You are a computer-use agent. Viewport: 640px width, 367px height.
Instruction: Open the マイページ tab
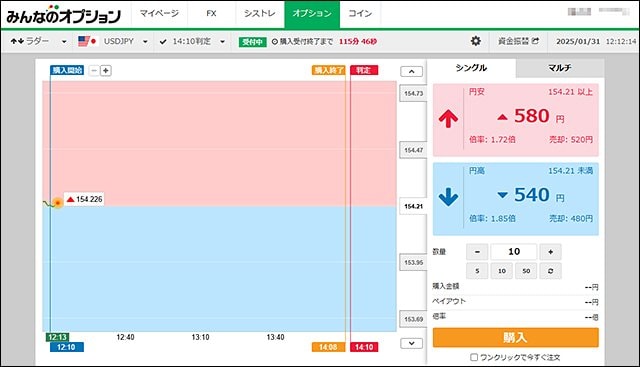point(159,13)
